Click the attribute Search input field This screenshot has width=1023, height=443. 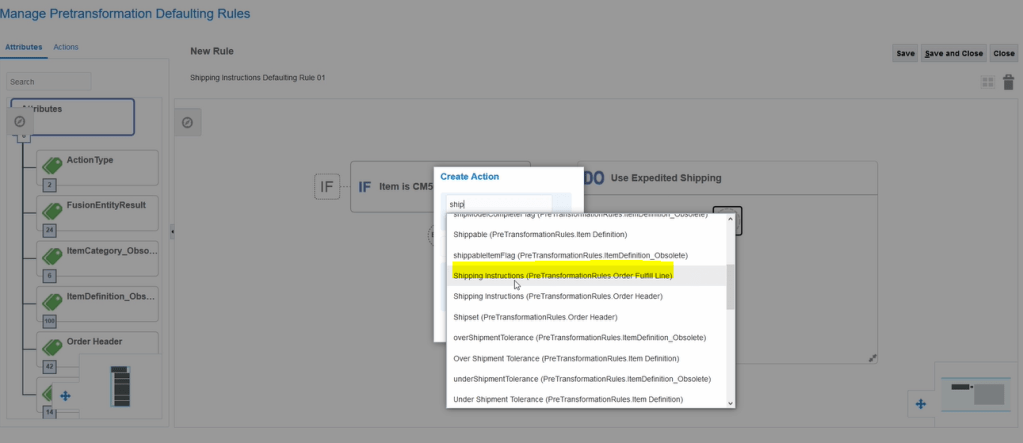pyautogui.click(x=48, y=82)
